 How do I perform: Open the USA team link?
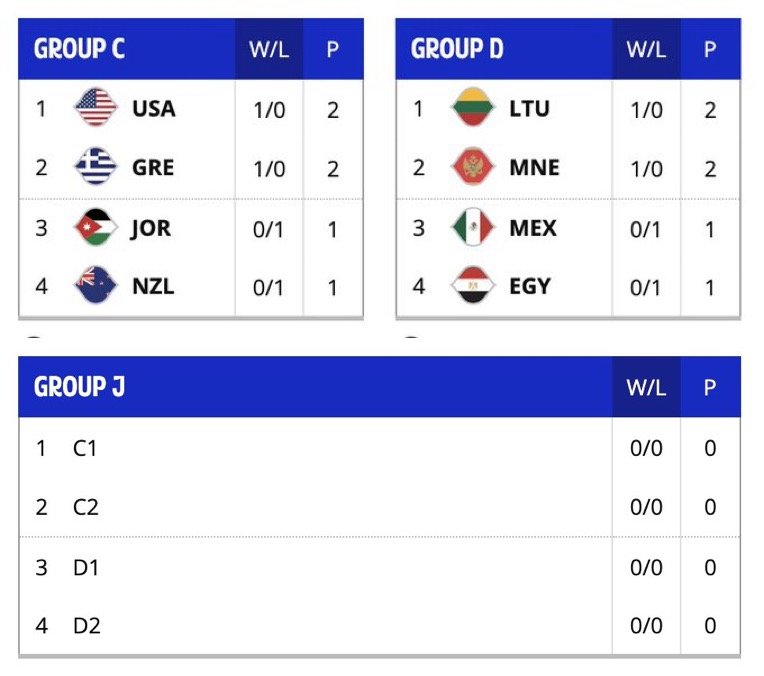click(x=153, y=109)
